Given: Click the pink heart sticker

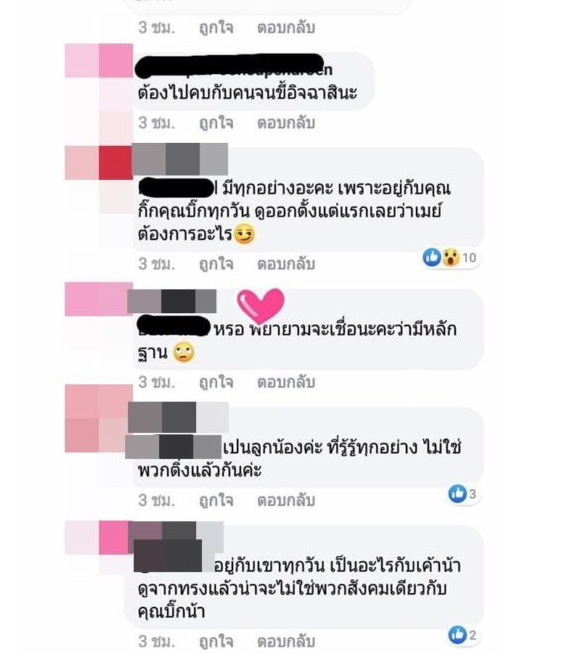Looking at the screenshot, I should (x=260, y=306).
